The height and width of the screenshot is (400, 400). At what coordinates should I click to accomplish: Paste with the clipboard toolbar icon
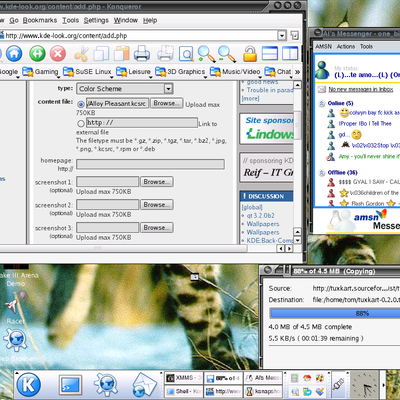coord(122,53)
